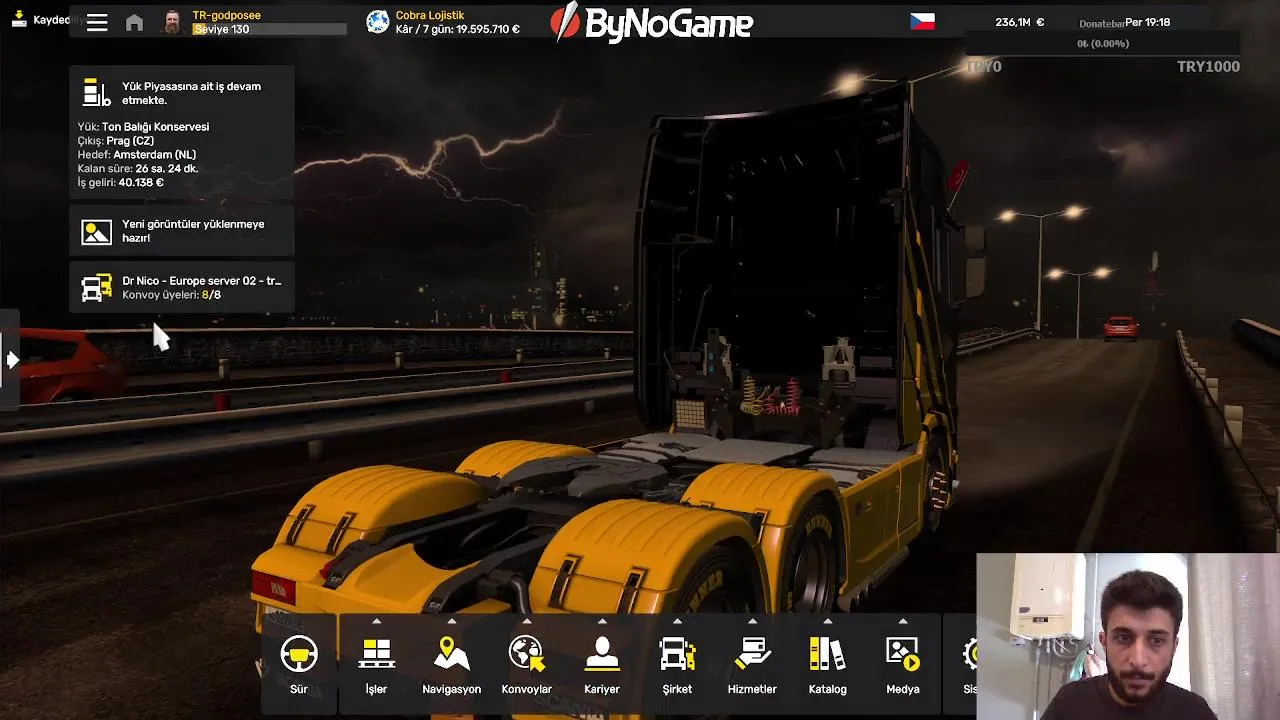Image resolution: width=1280 pixels, height=720 pixels.
Task: Expand the arrow above Medya
Action: (x=903, y=621)
